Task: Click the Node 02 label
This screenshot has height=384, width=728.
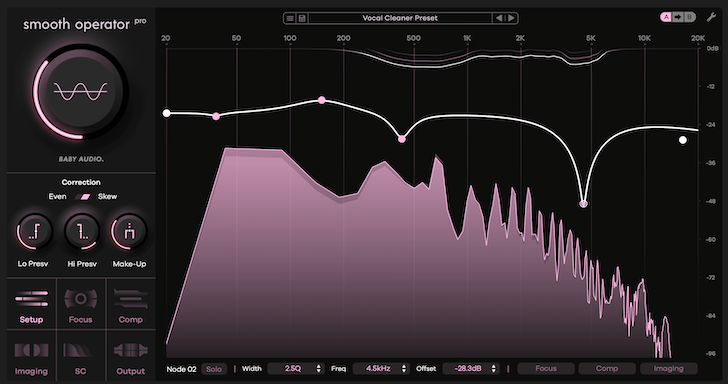Action: tap(182, 369)
